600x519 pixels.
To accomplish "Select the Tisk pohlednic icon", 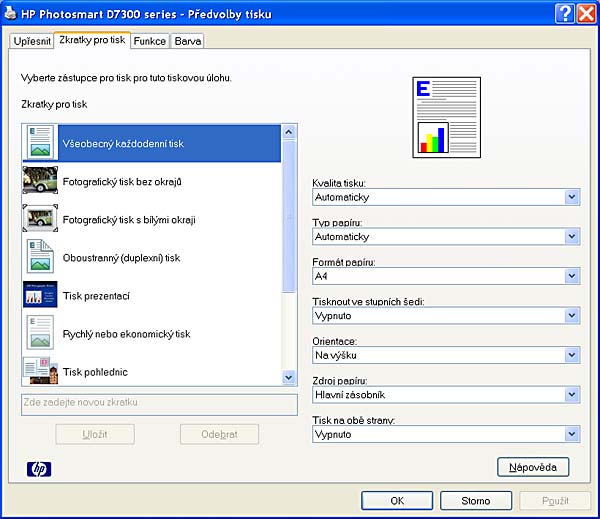I will 40,370.
